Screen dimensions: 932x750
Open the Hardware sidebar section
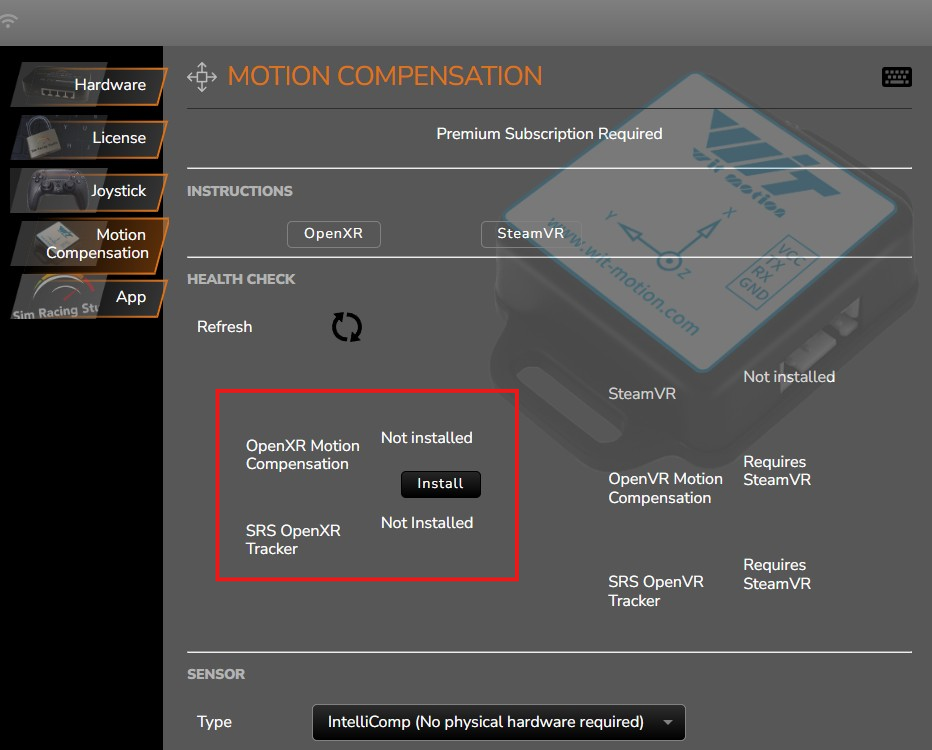pos(89,84)
